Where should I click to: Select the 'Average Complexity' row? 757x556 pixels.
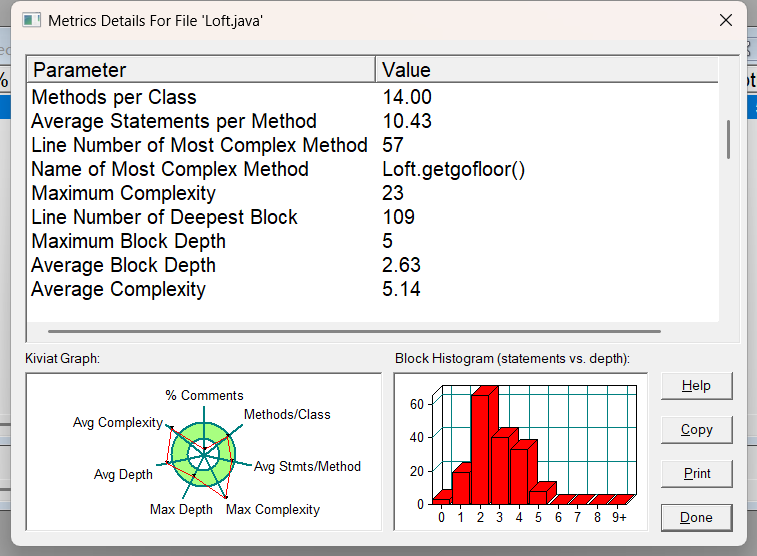pyautogui.click(x=373, y=289)
